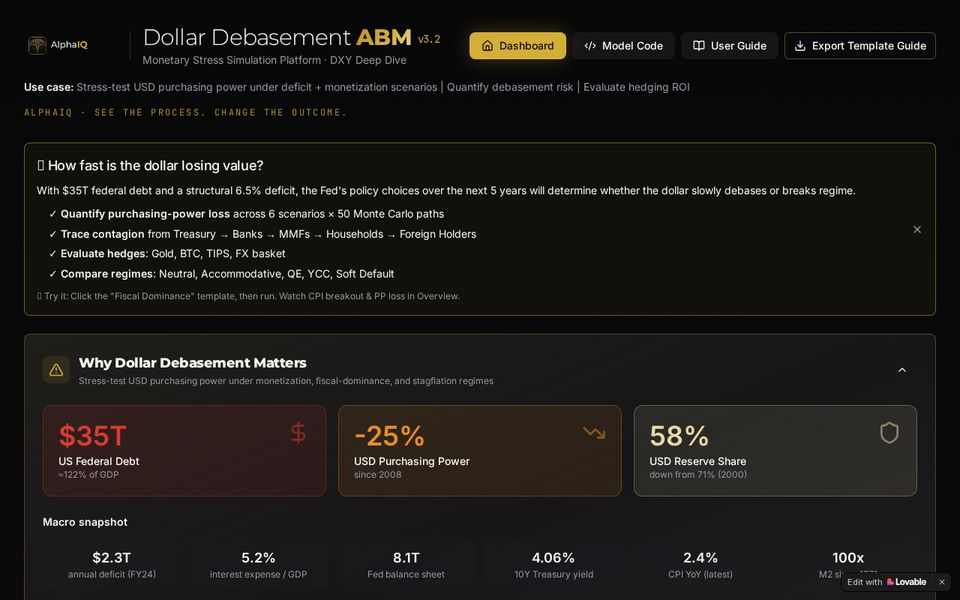Viewport: 960px width, 600px height.
Task: Select the -25% USD Purchasing Power card
Action: [x=479, y=451]
